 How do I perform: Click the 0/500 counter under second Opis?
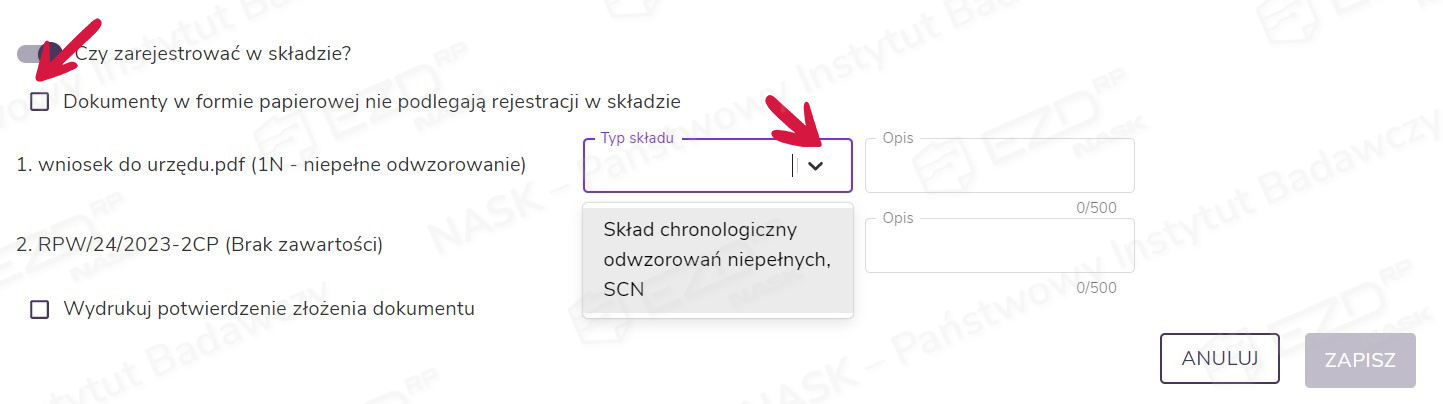1095,288
